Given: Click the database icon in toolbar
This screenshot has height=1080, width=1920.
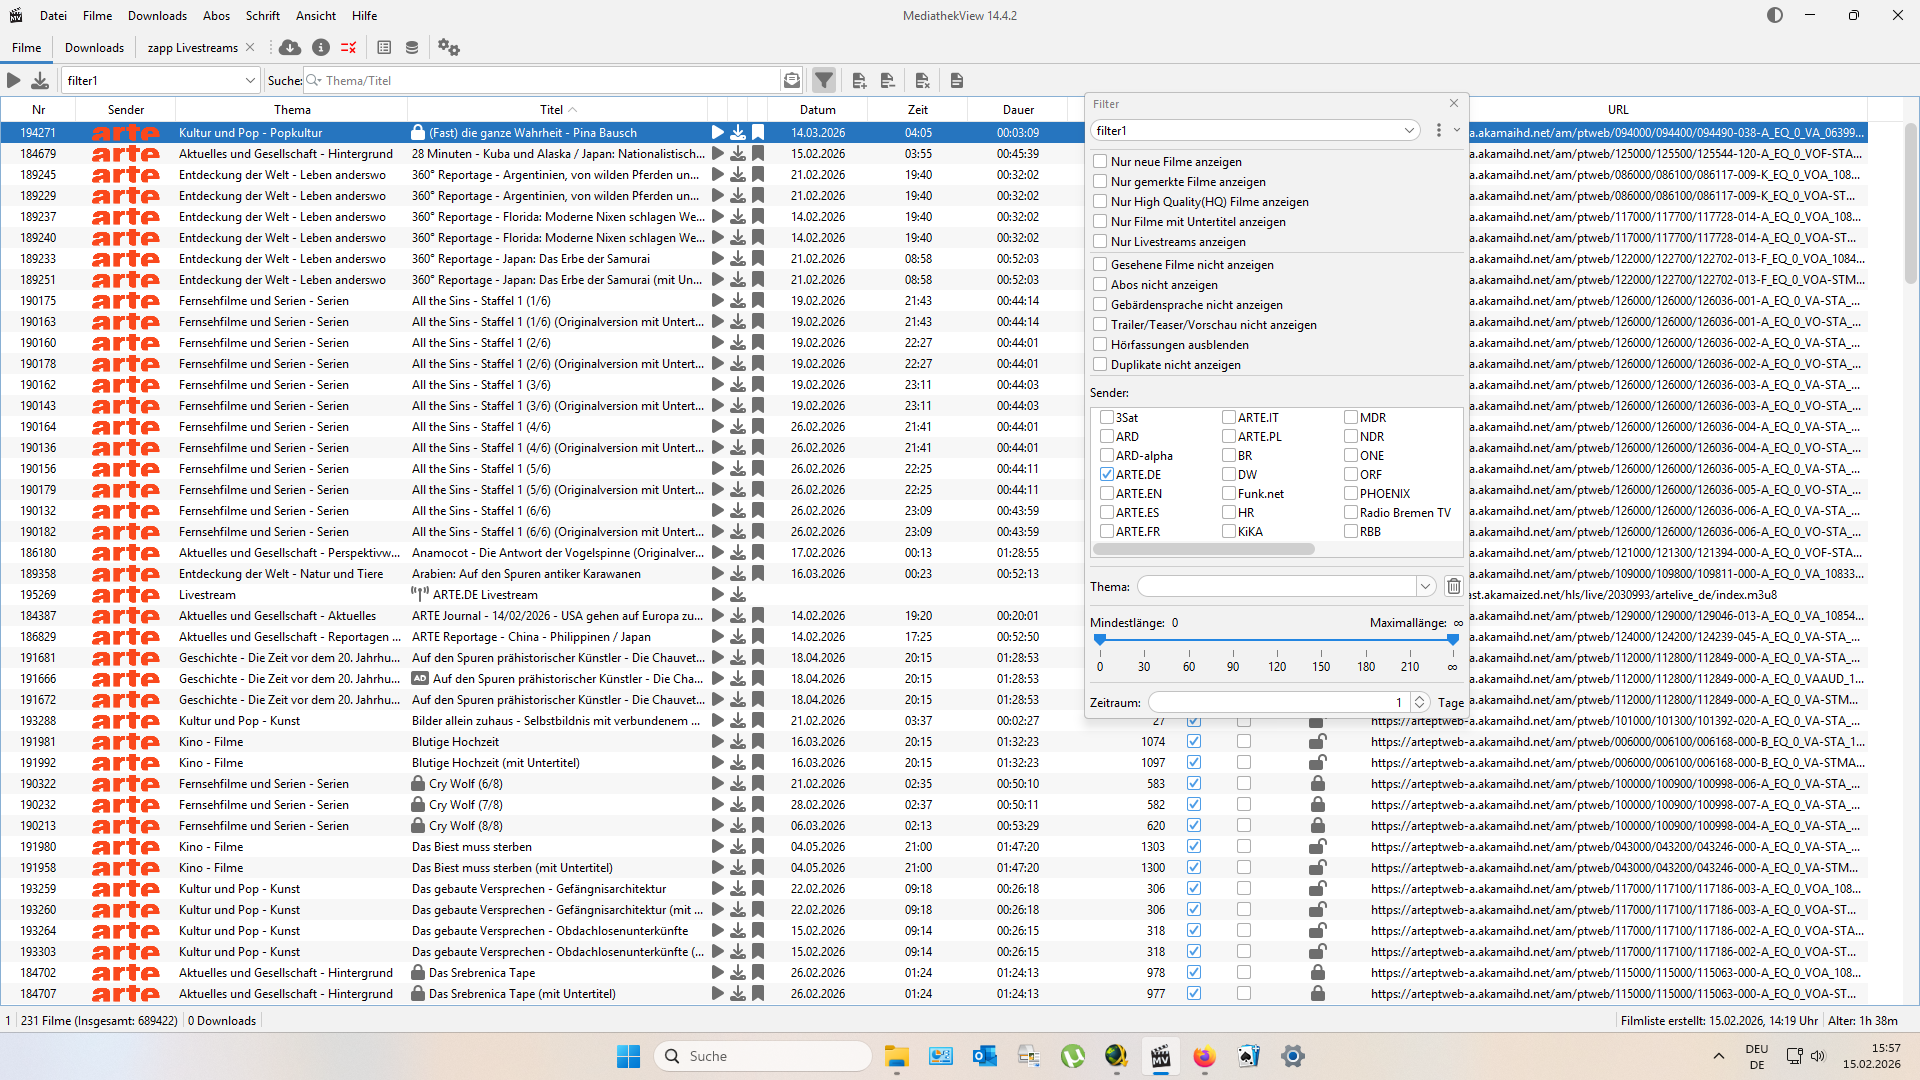Looking at the screenshot, I should (x=412, y=47).
